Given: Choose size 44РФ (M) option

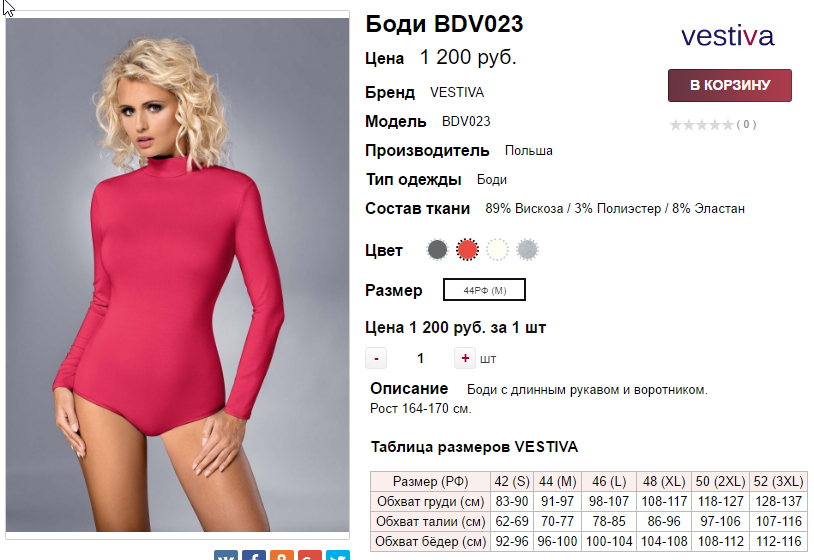Looking at the screenshot, I should [x=484, y=290].
